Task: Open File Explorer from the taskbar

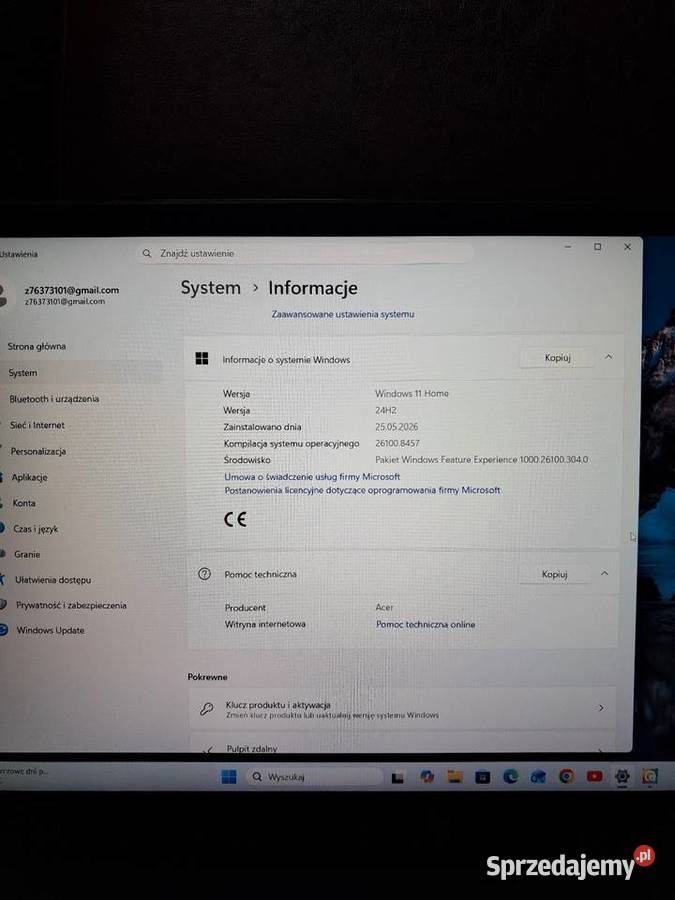Action: point(455,777)
